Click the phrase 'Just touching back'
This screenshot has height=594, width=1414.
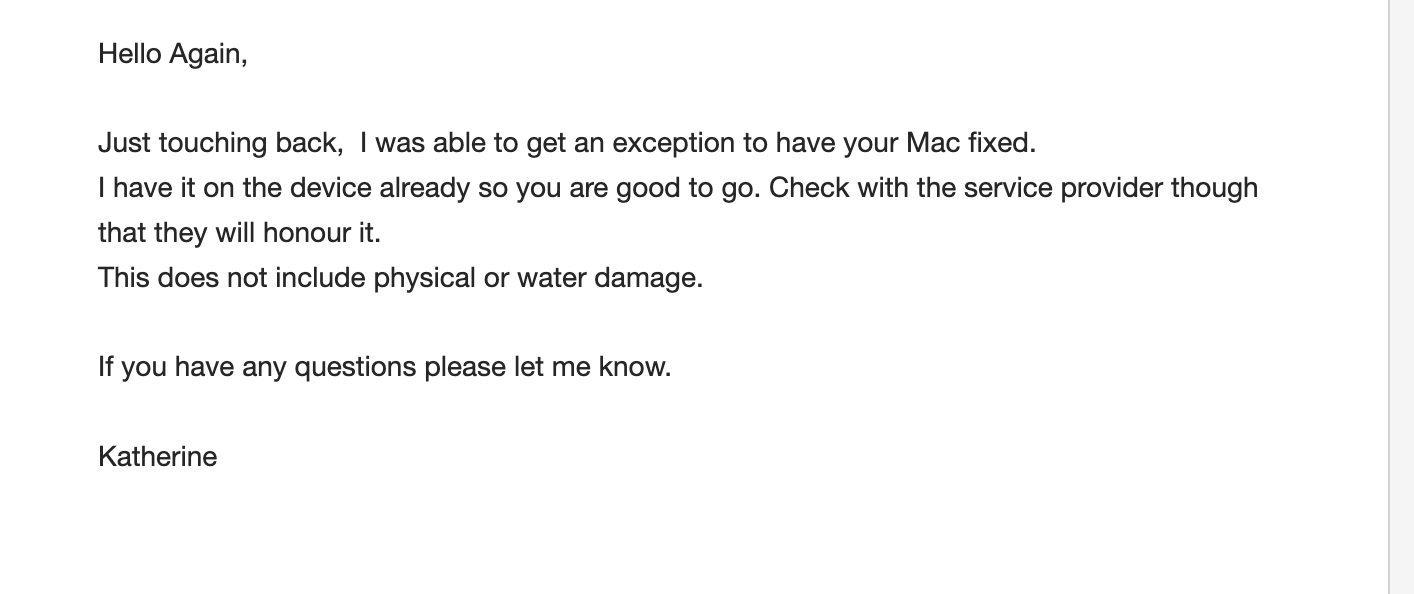coord(215,143)
